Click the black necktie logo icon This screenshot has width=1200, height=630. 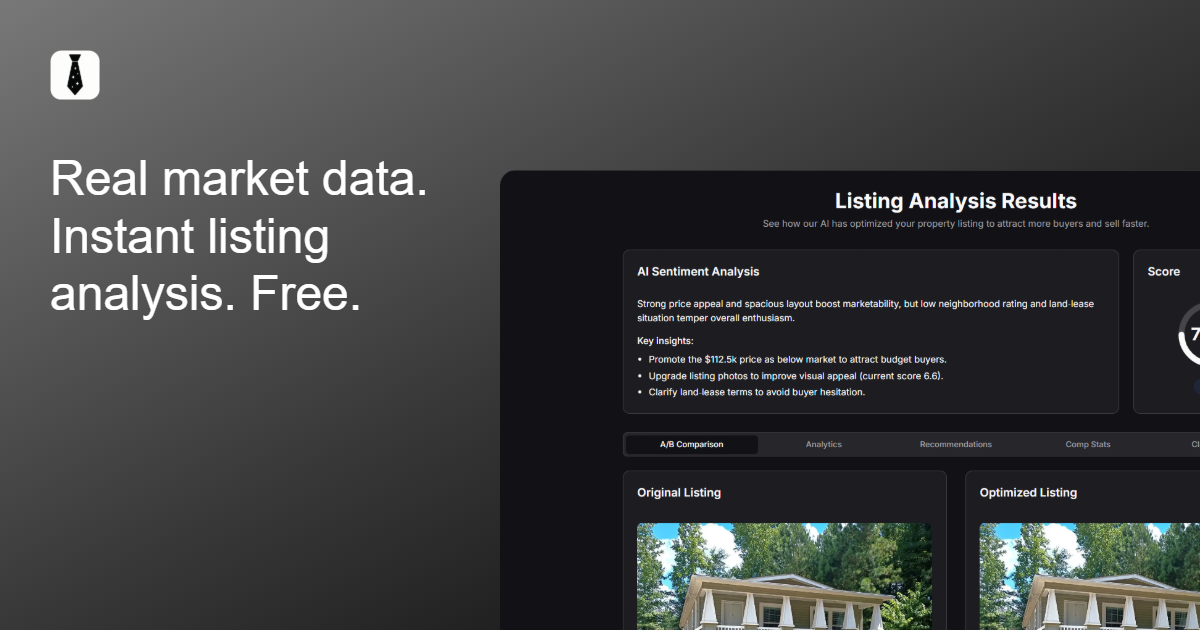coord(74,74)
